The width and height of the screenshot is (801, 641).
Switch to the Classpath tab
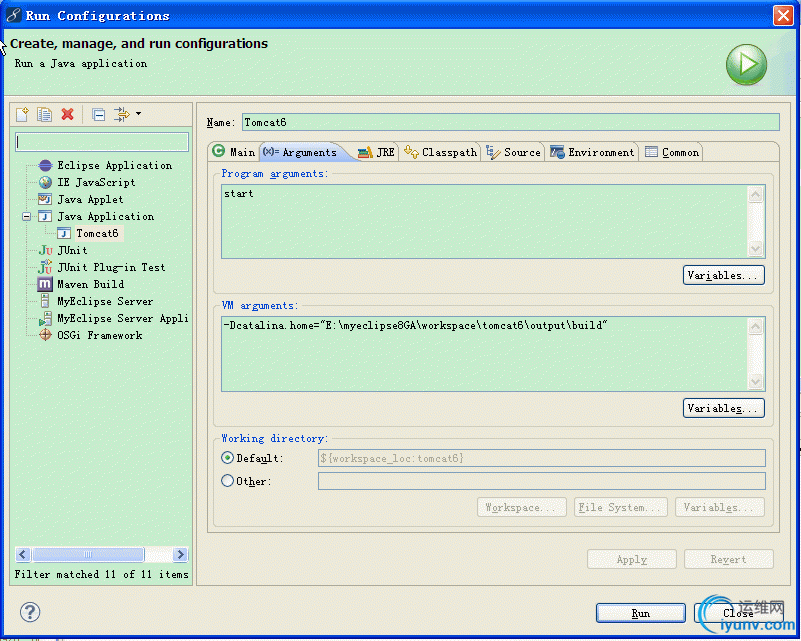440,152
